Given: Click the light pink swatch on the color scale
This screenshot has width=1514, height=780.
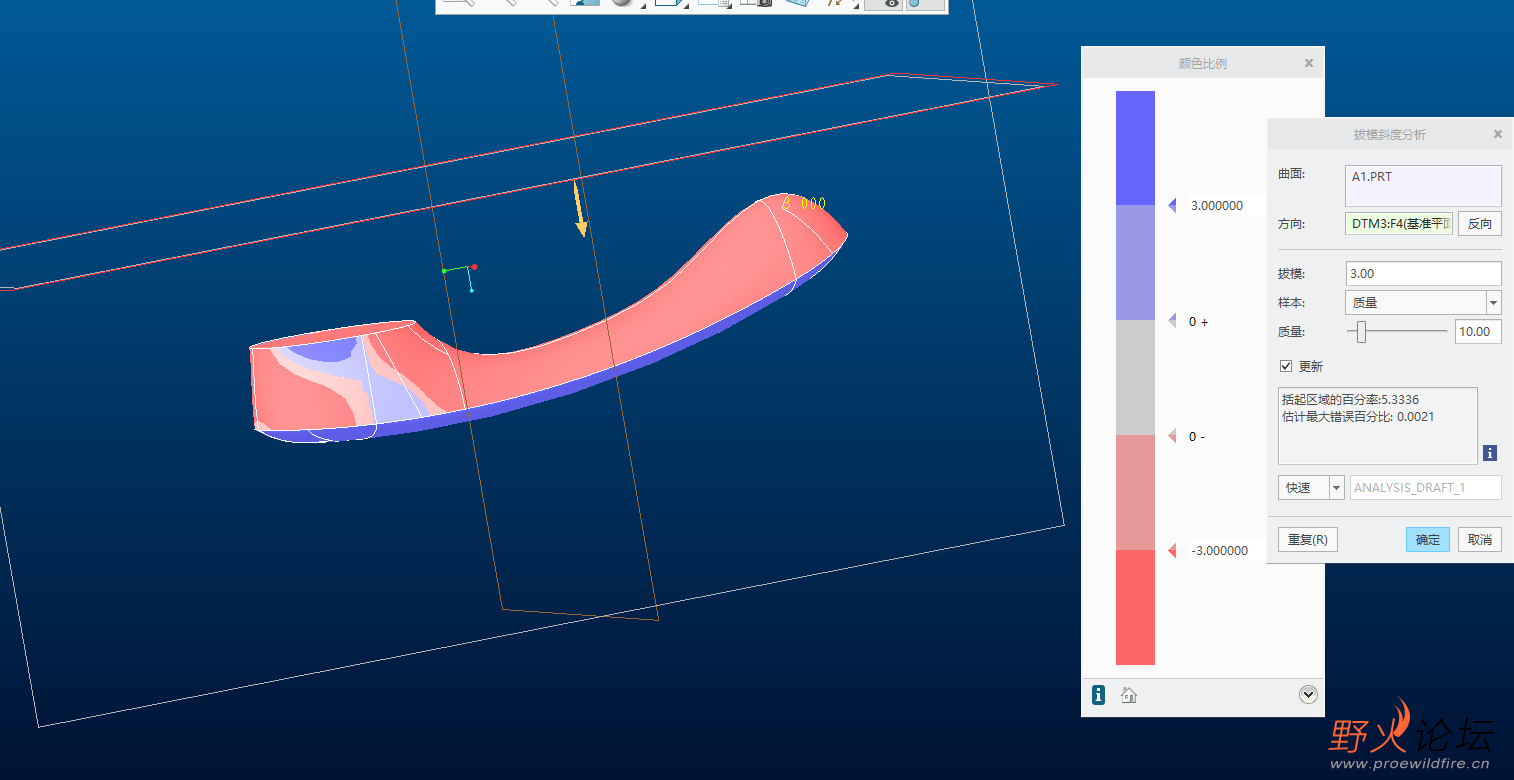Looking at the screenshot, I should coord(1135,493).
